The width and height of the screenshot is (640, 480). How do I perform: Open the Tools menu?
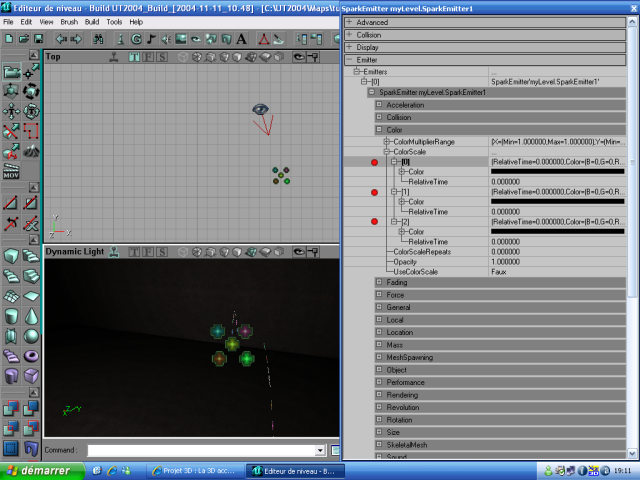(114, 21)
